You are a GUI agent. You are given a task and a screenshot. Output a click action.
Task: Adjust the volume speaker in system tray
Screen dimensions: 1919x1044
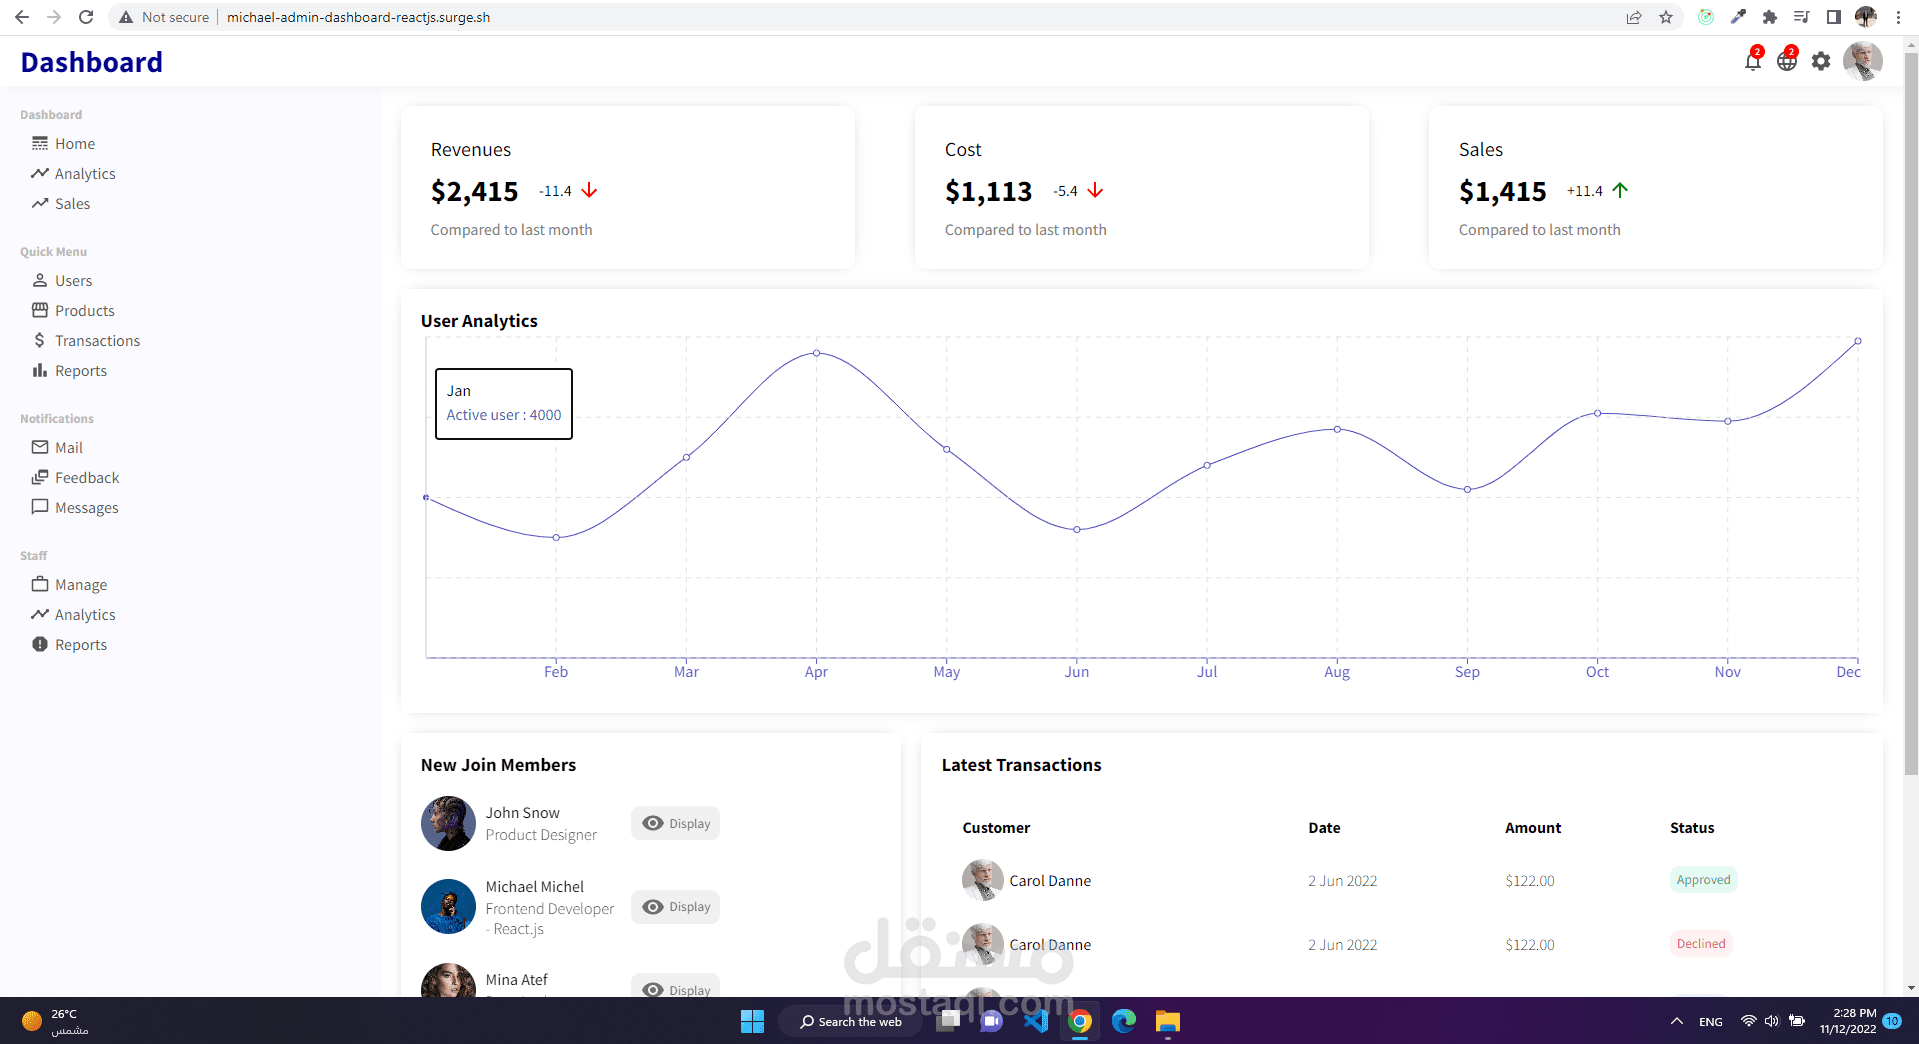point(1771,1021)
